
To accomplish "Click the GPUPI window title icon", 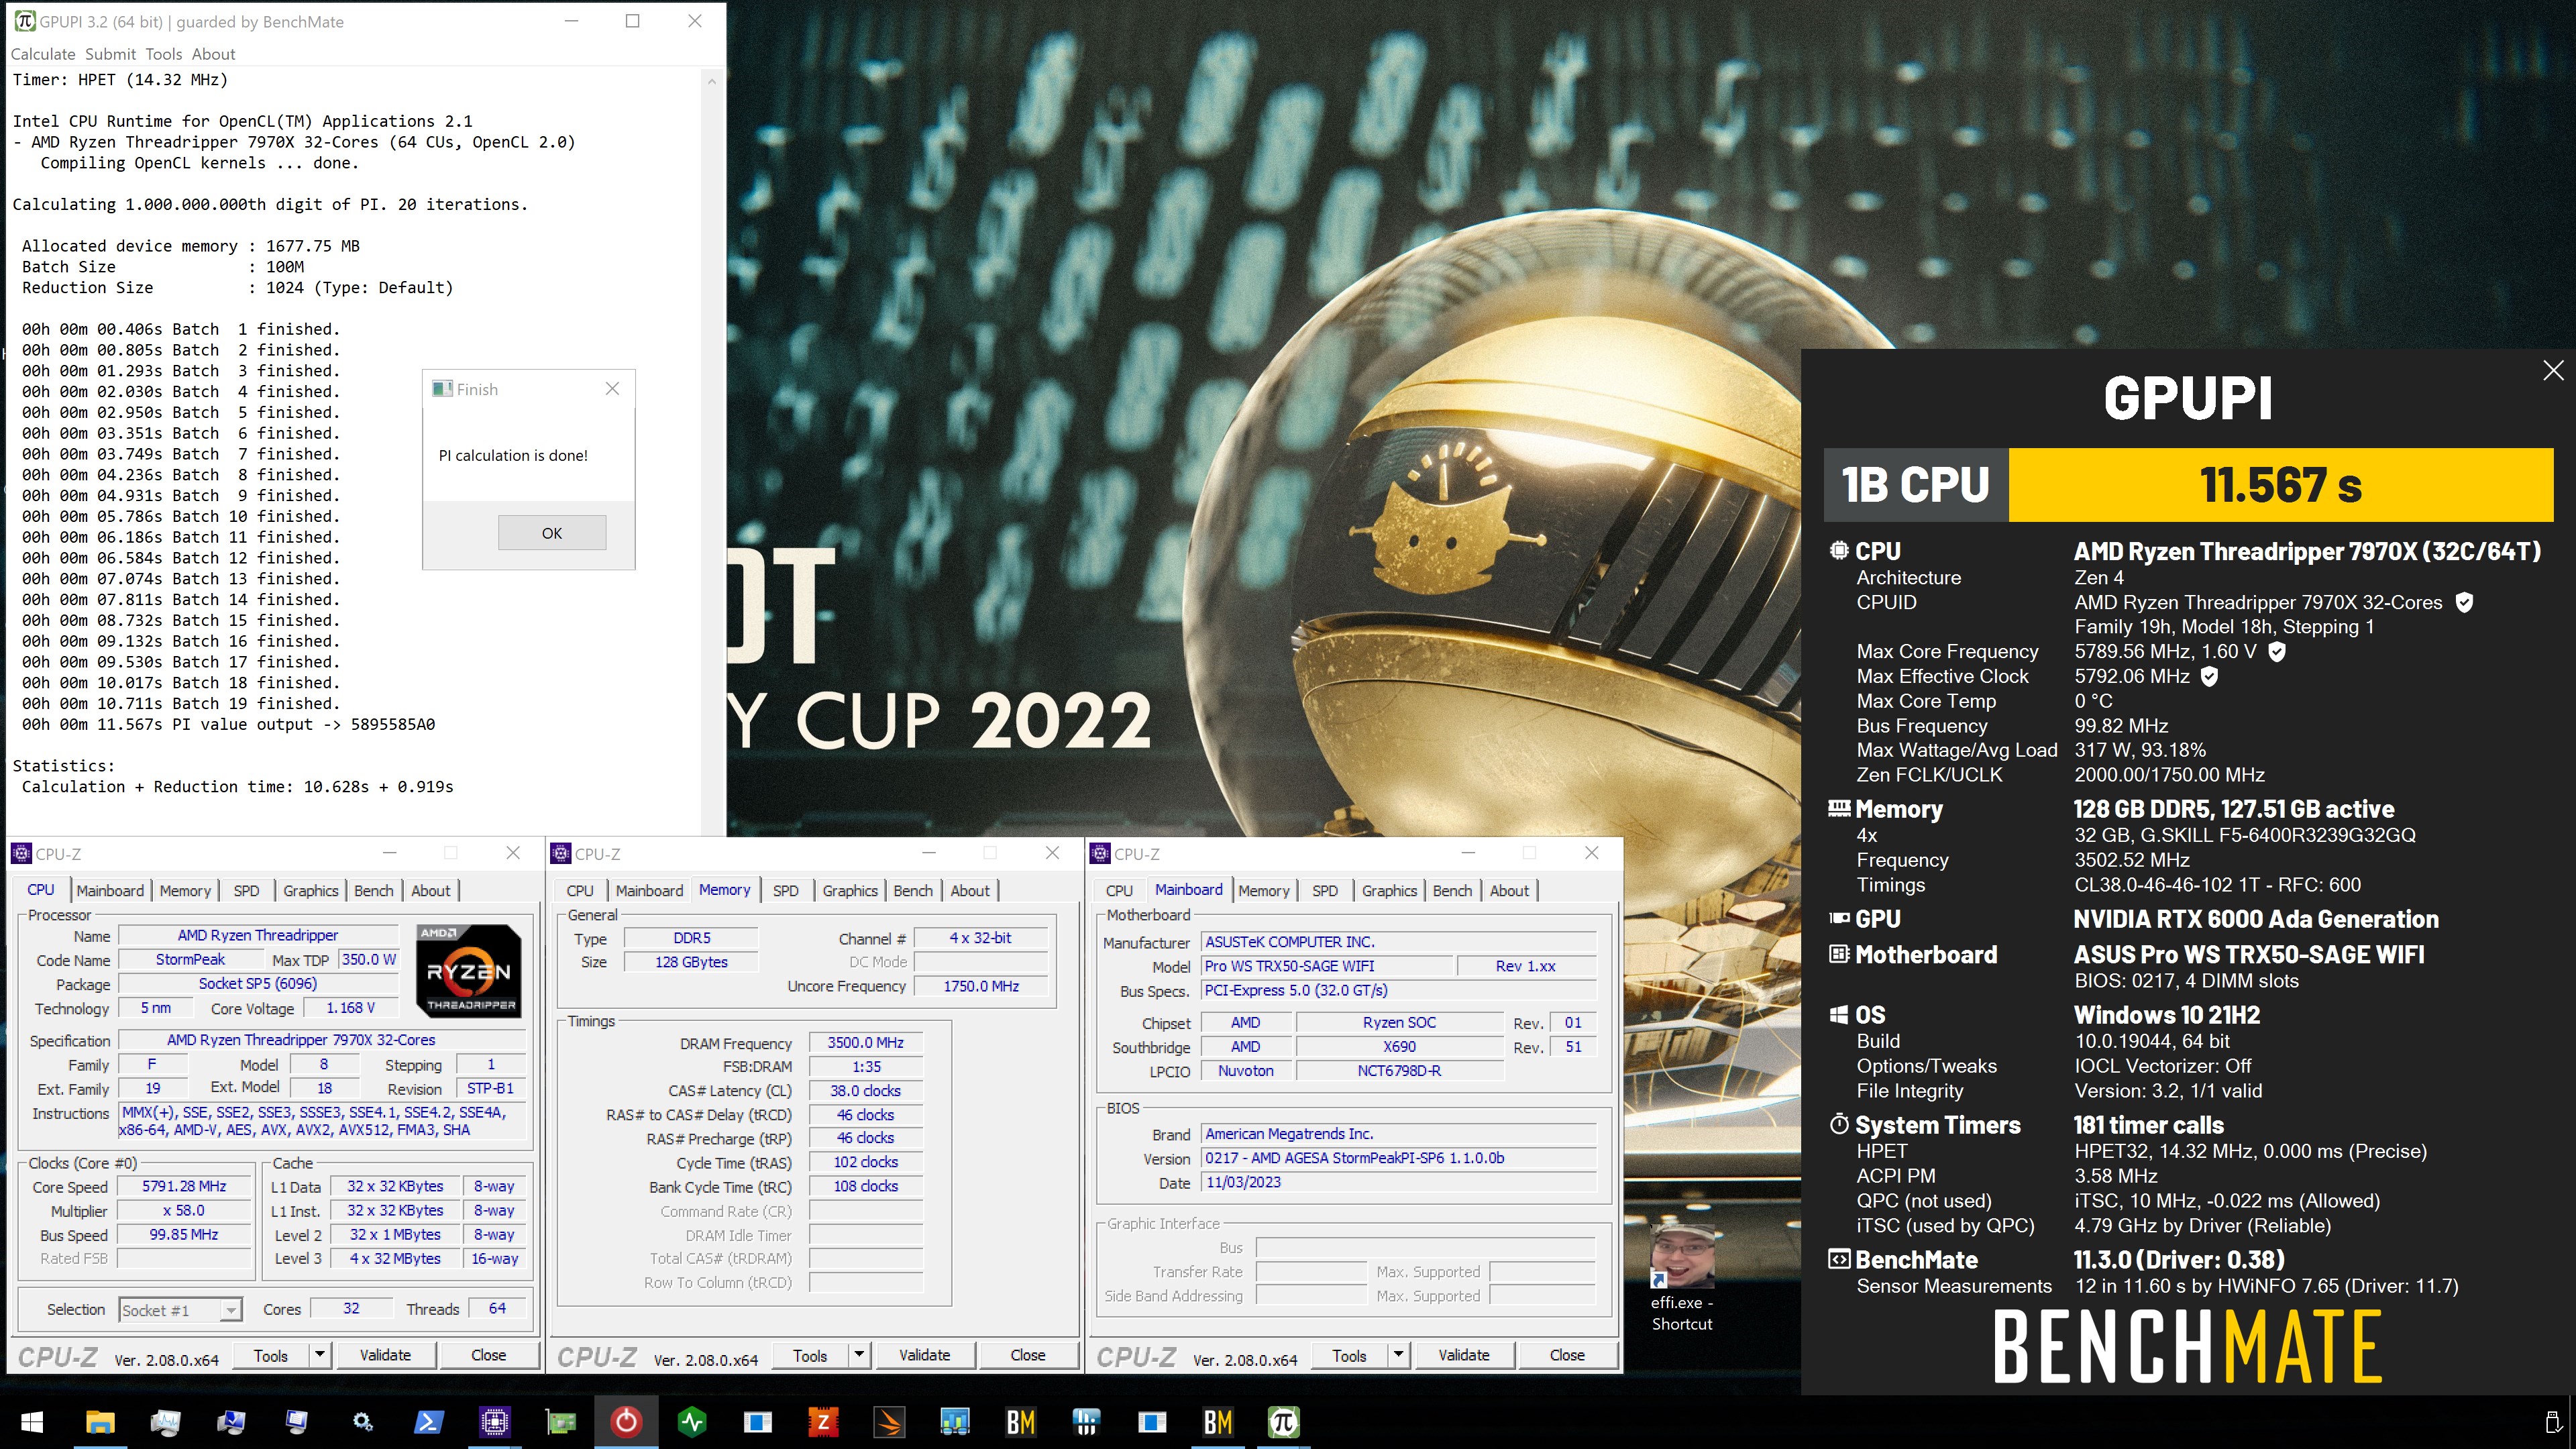I will (x=24, y=21).
